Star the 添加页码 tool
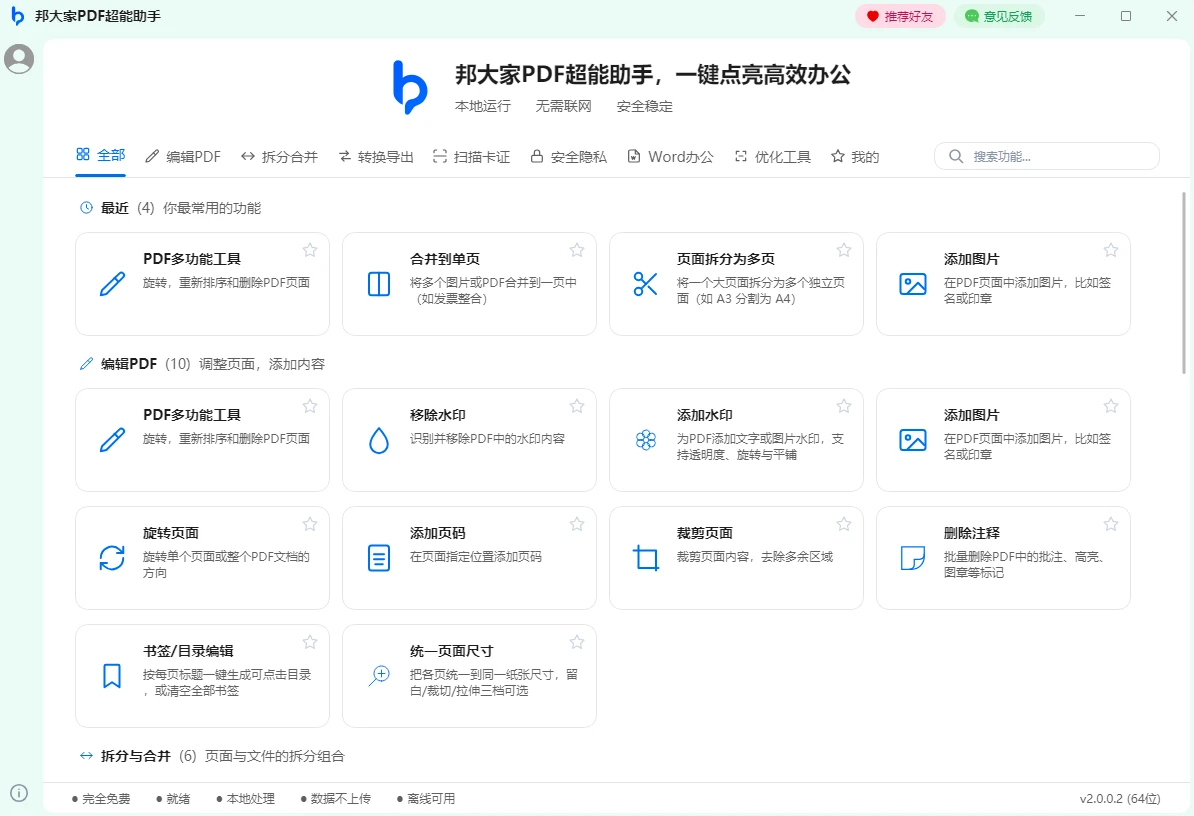Image resolution: width=1194 pixels, height=816 pixels. tap(577, 524)
